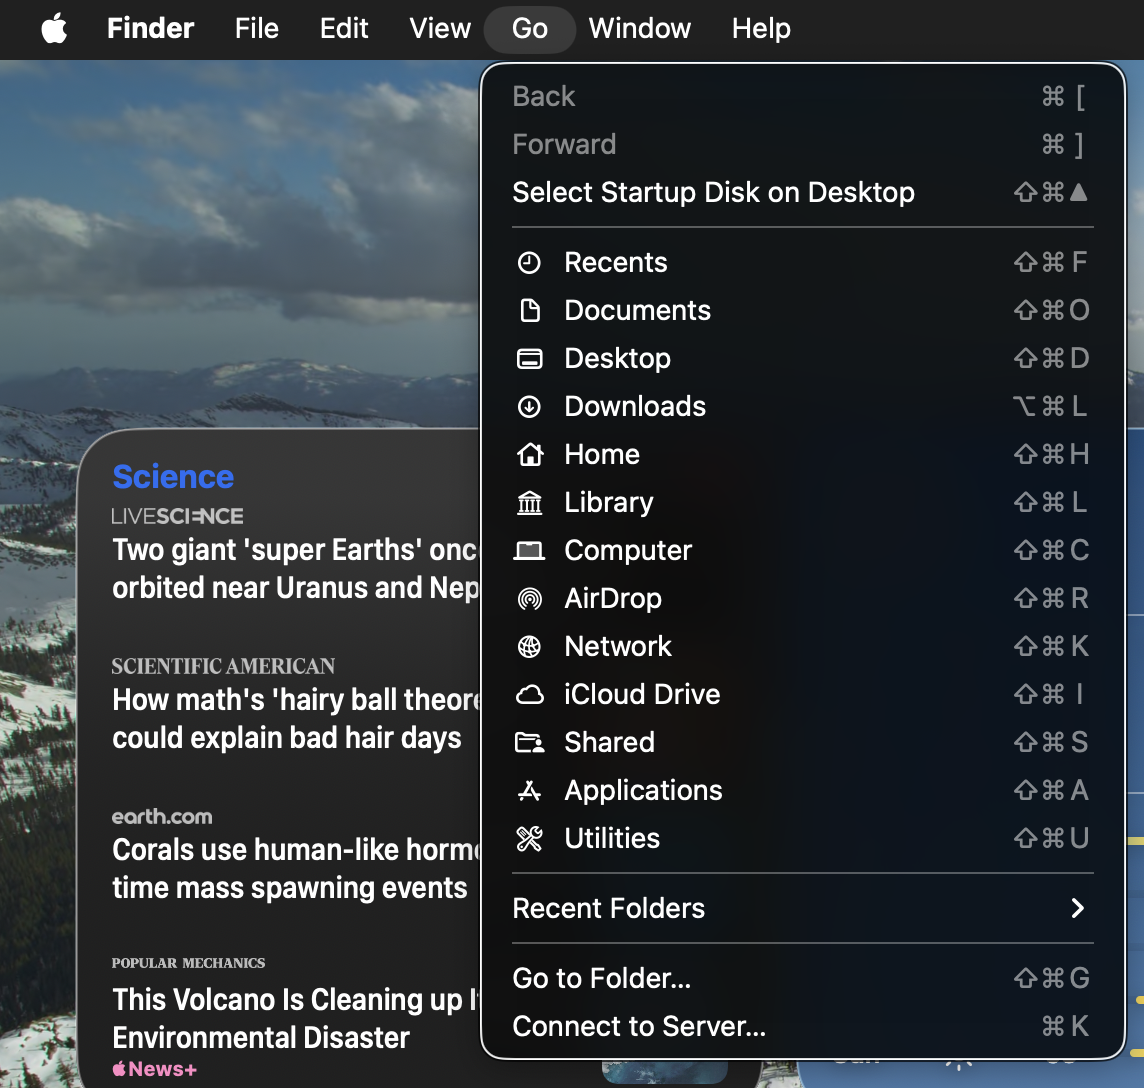Choose Connect to Server… menu item

(x=803, y=1026)
